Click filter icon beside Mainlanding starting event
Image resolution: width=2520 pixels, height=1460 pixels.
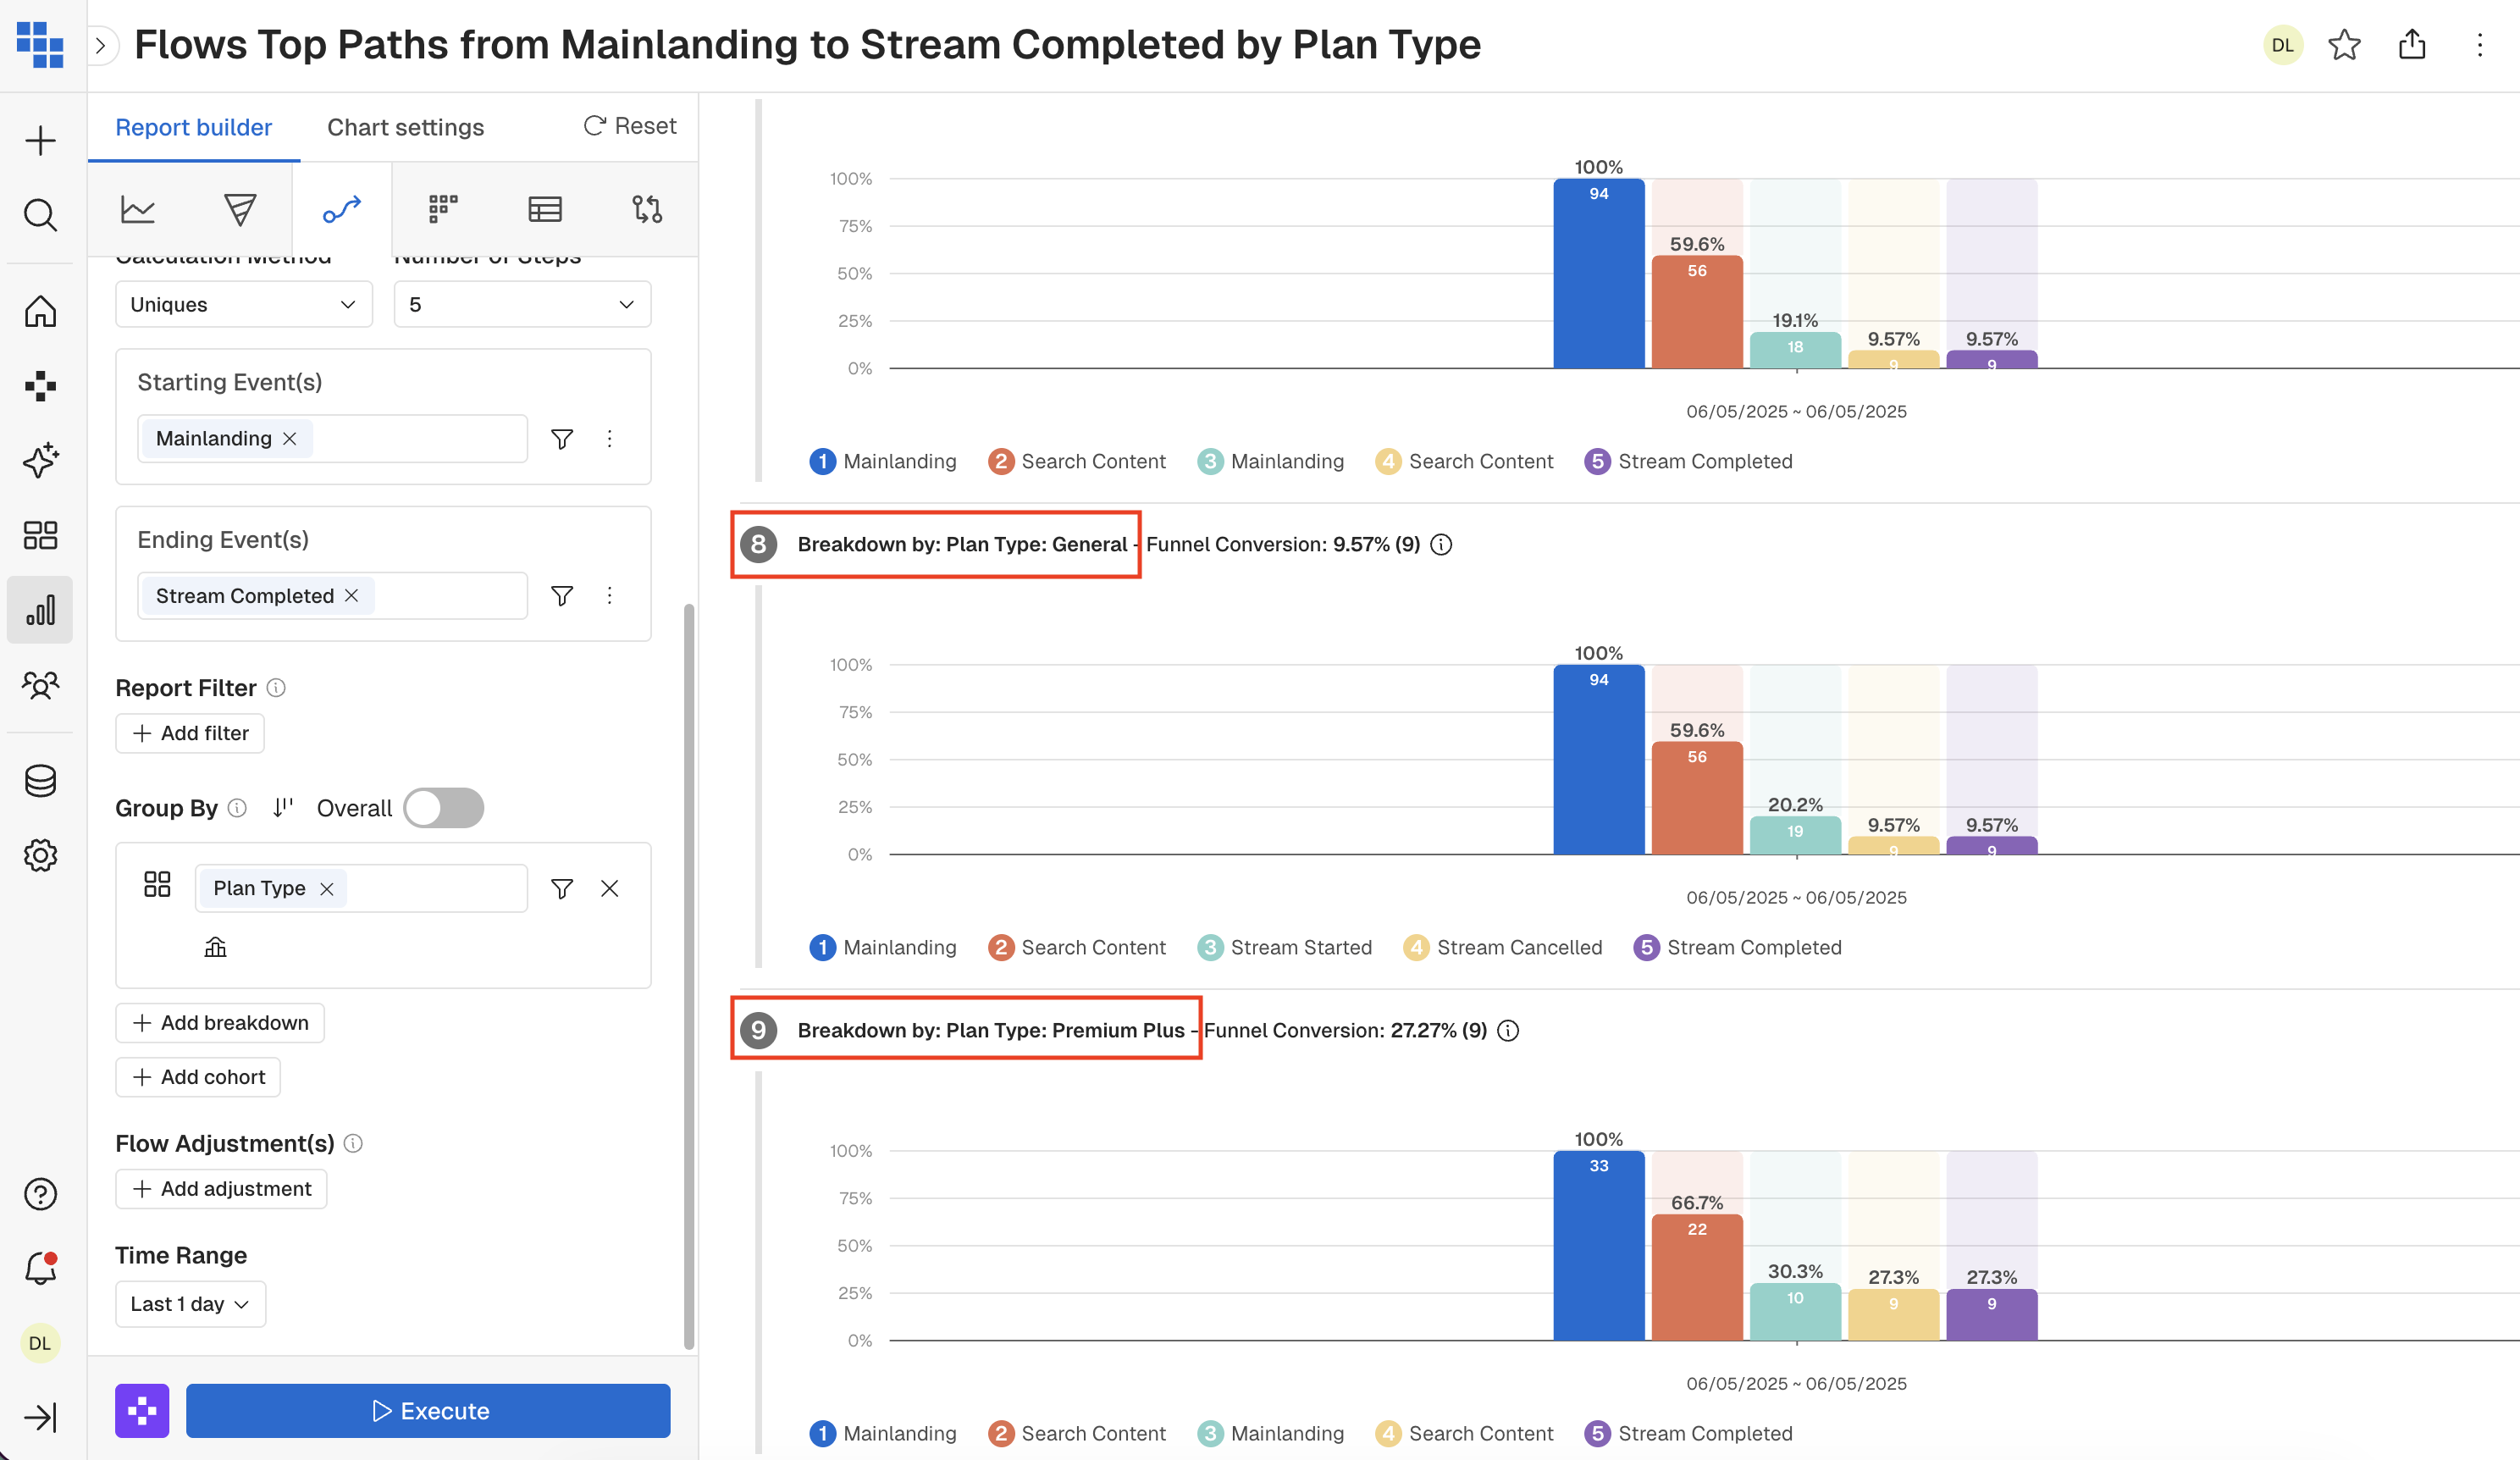tap(562, 439)
